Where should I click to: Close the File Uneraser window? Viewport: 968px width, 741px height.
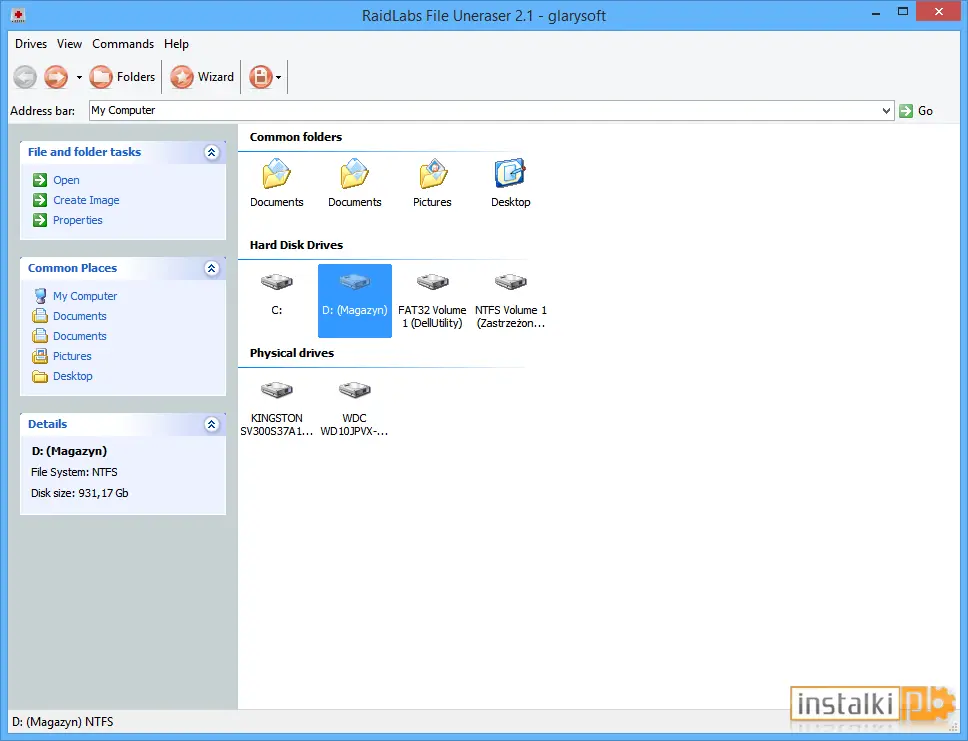(939, 12)
